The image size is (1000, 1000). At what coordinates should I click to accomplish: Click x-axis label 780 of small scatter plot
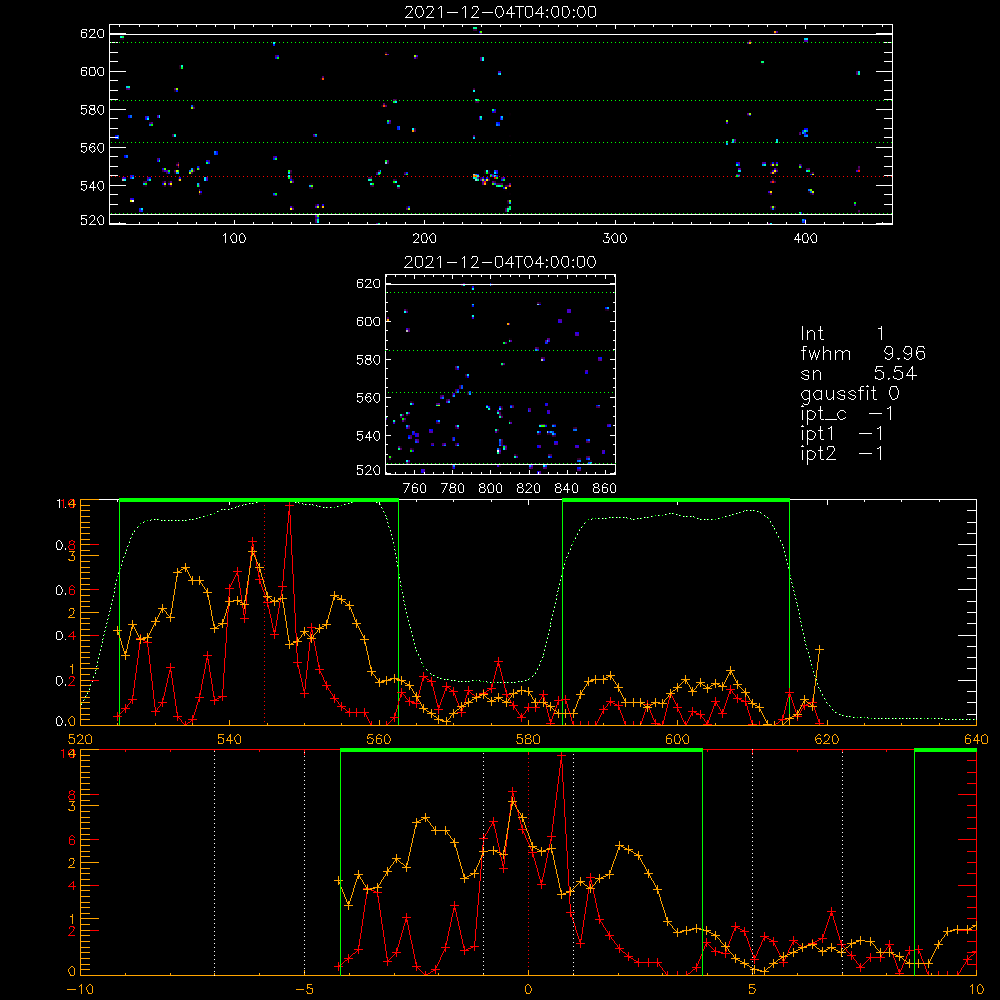pyautogui.click(x=453, y=489)
